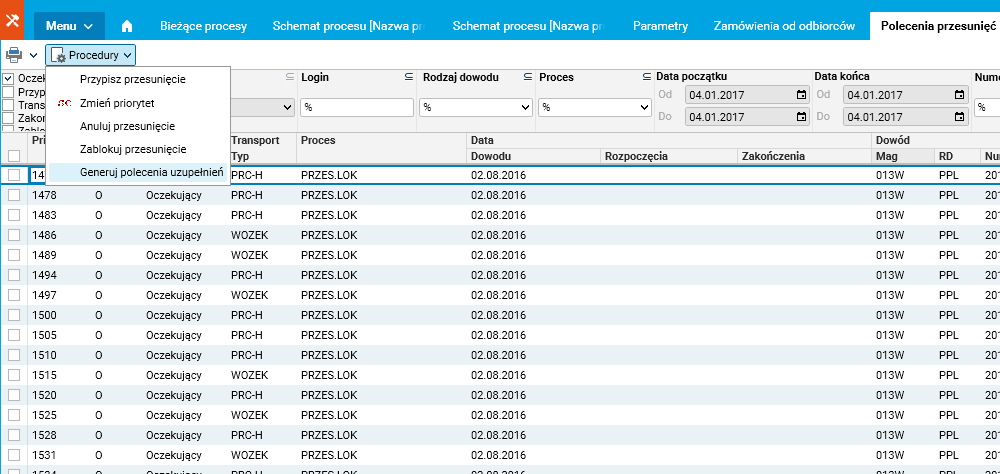The width and height of the screenshot is (1000, 474).
Task: Click the Procedury toolbar button
Action: tap(91, 56)
